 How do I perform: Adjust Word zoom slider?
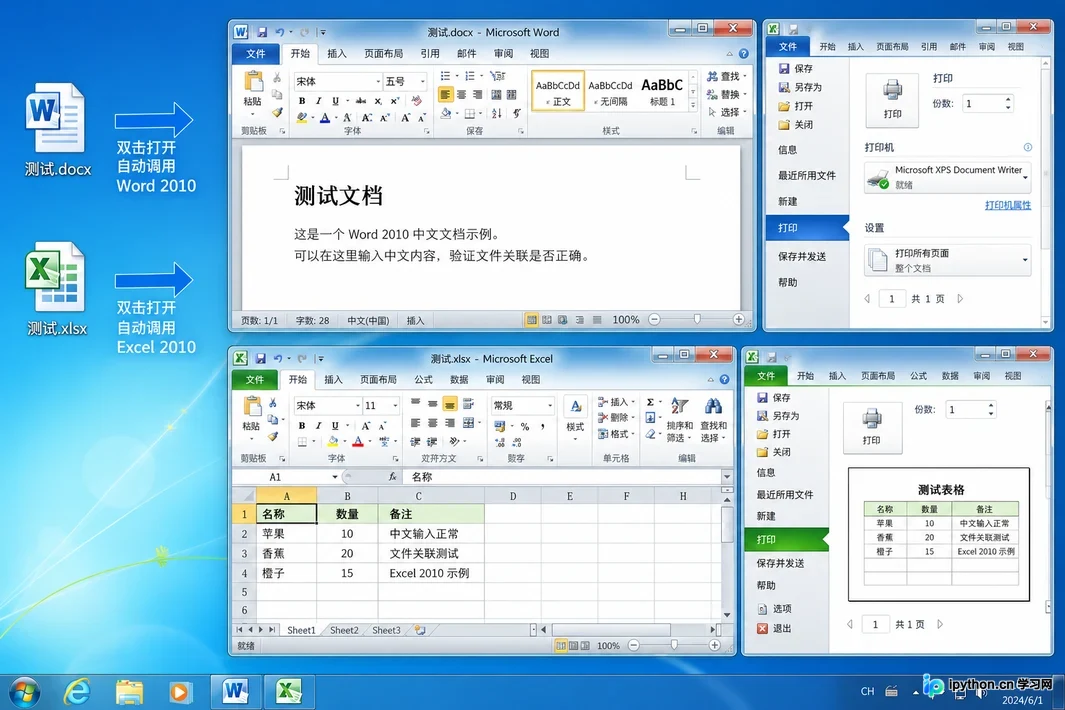[696, 319]
